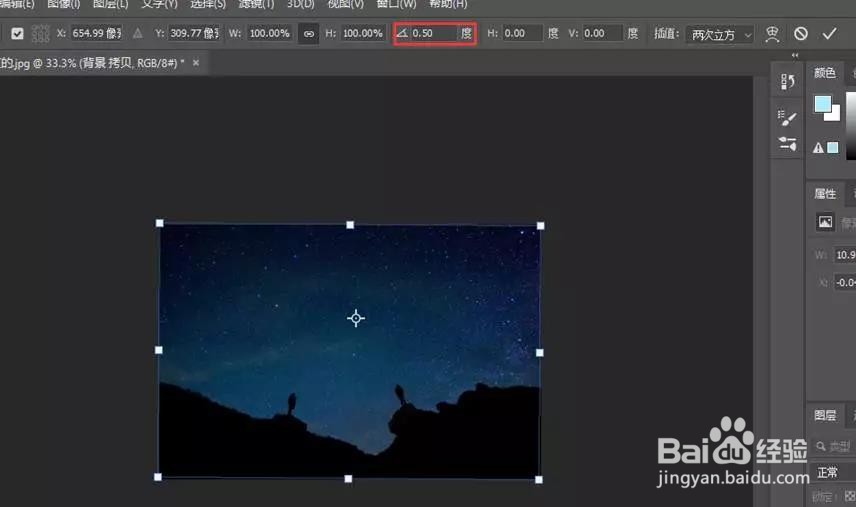Click the height H 100.00% field
Viewport: 856px width, 507px height.
click(362, 33)
